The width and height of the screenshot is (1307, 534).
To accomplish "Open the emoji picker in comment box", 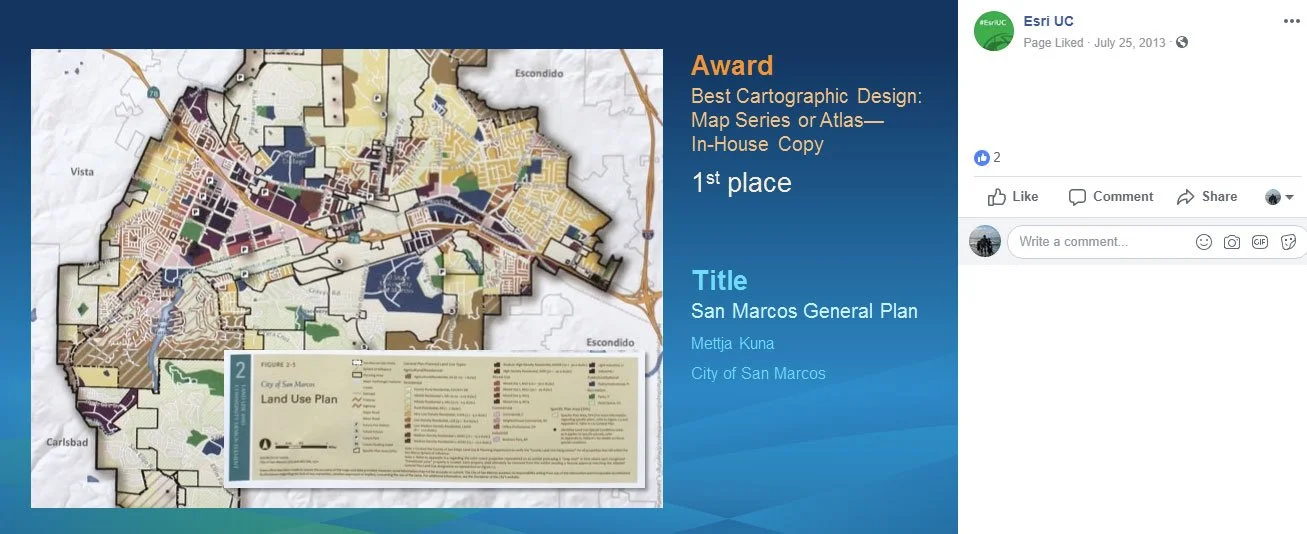I will click(x=1204, y=242).
